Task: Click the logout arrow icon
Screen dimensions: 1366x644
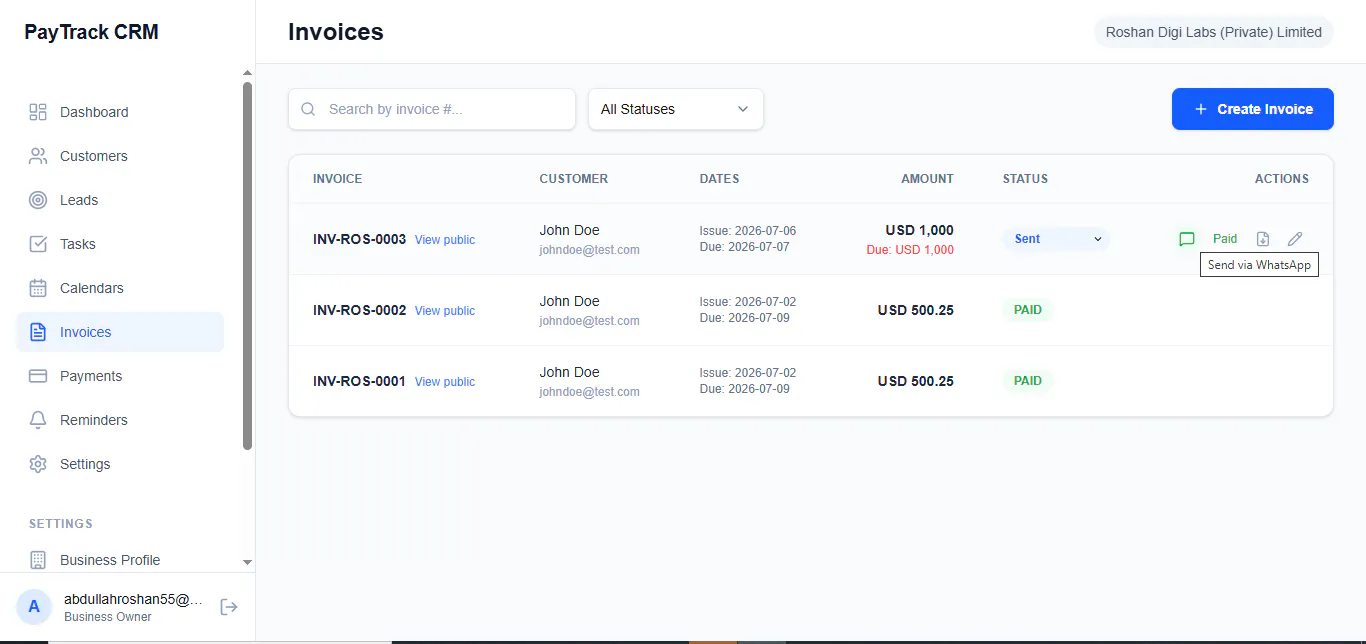Action: (229, 607)
